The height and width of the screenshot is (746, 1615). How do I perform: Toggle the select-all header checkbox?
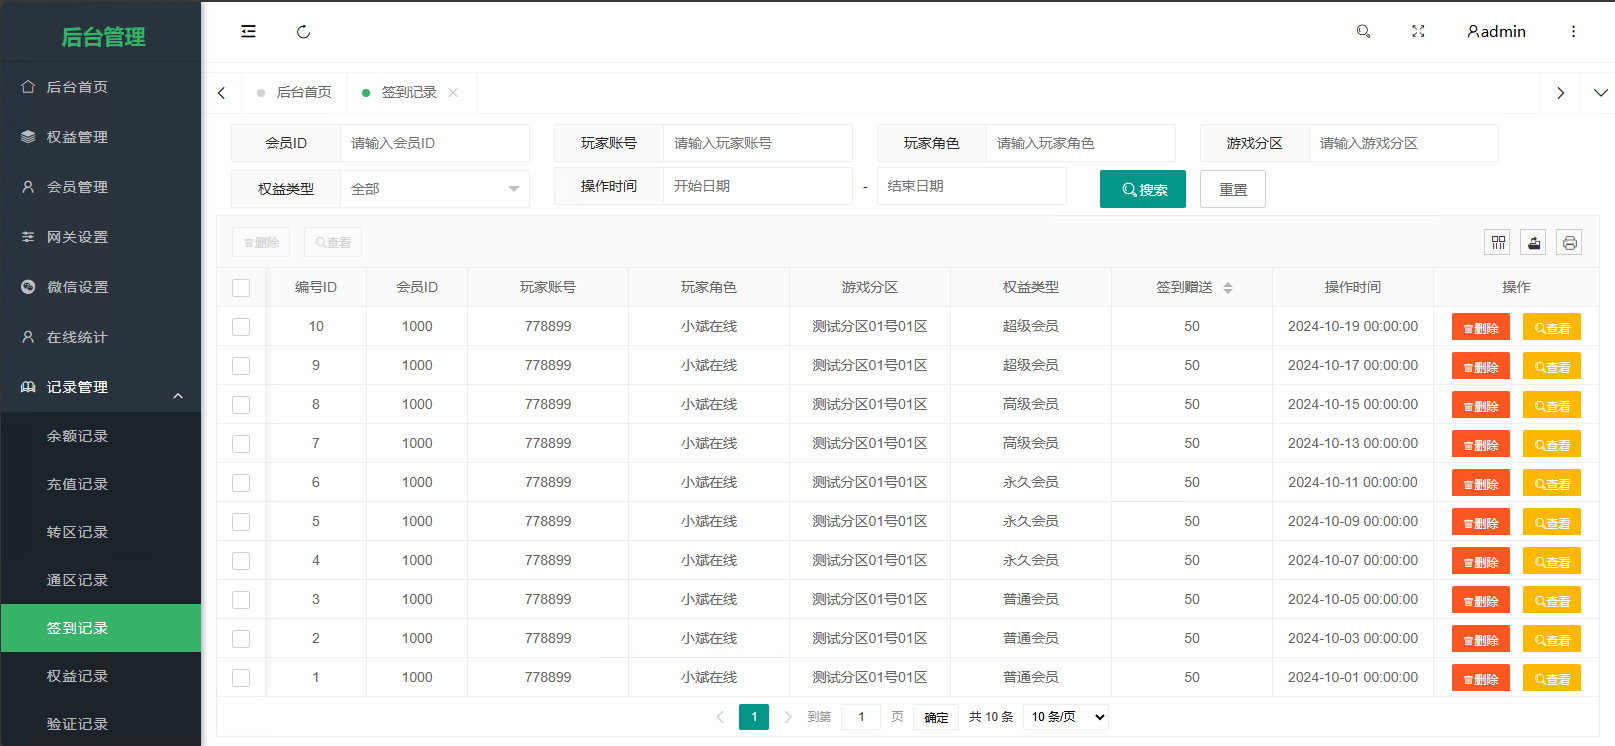pyautogui.click(x=241, y=288)
